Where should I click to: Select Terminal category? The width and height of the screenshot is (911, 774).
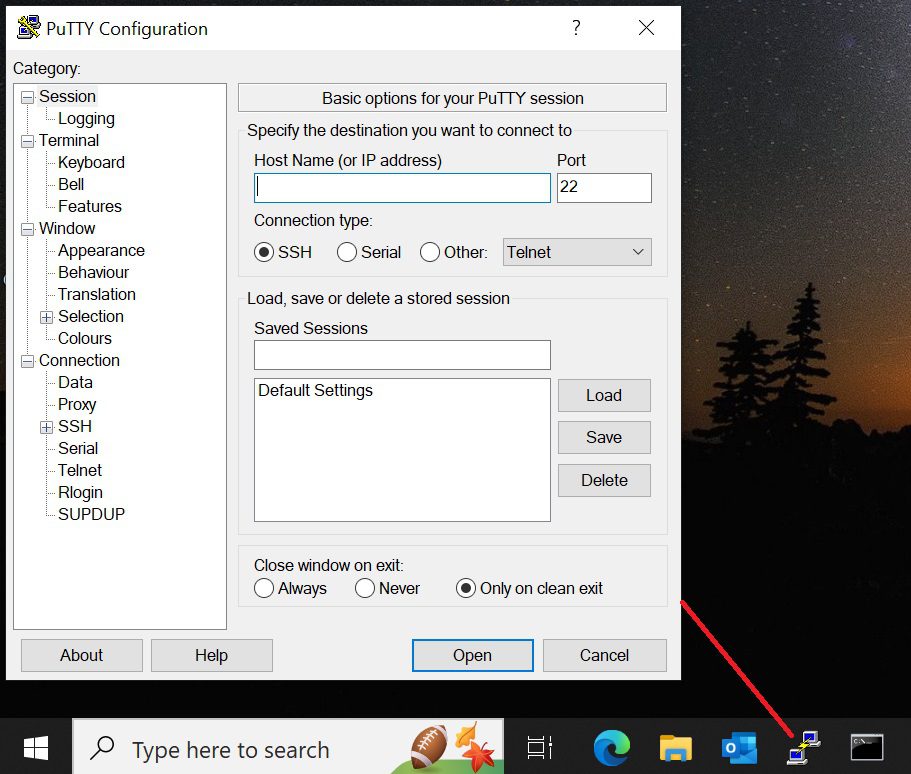point(69,141)
